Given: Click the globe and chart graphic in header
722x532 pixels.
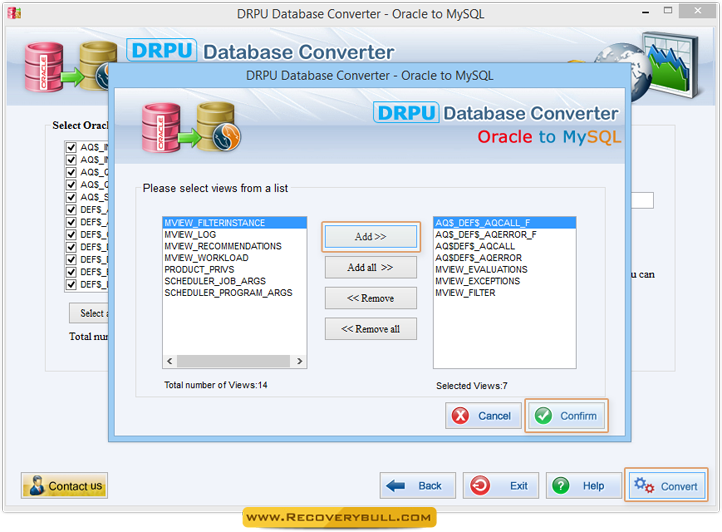Looking at the screenshot, I should point(646,65).
